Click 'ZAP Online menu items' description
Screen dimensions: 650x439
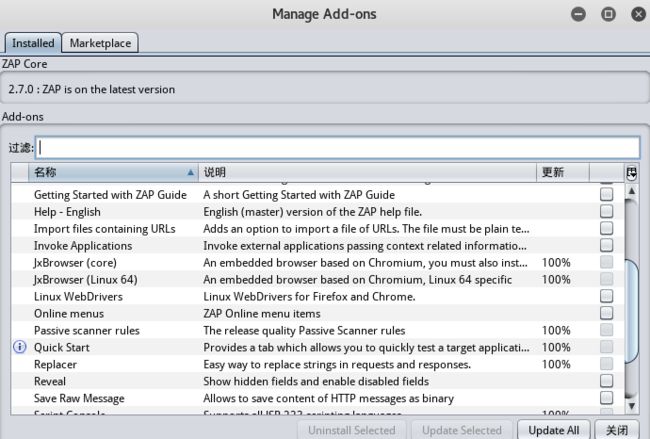[x=262, y=313]
